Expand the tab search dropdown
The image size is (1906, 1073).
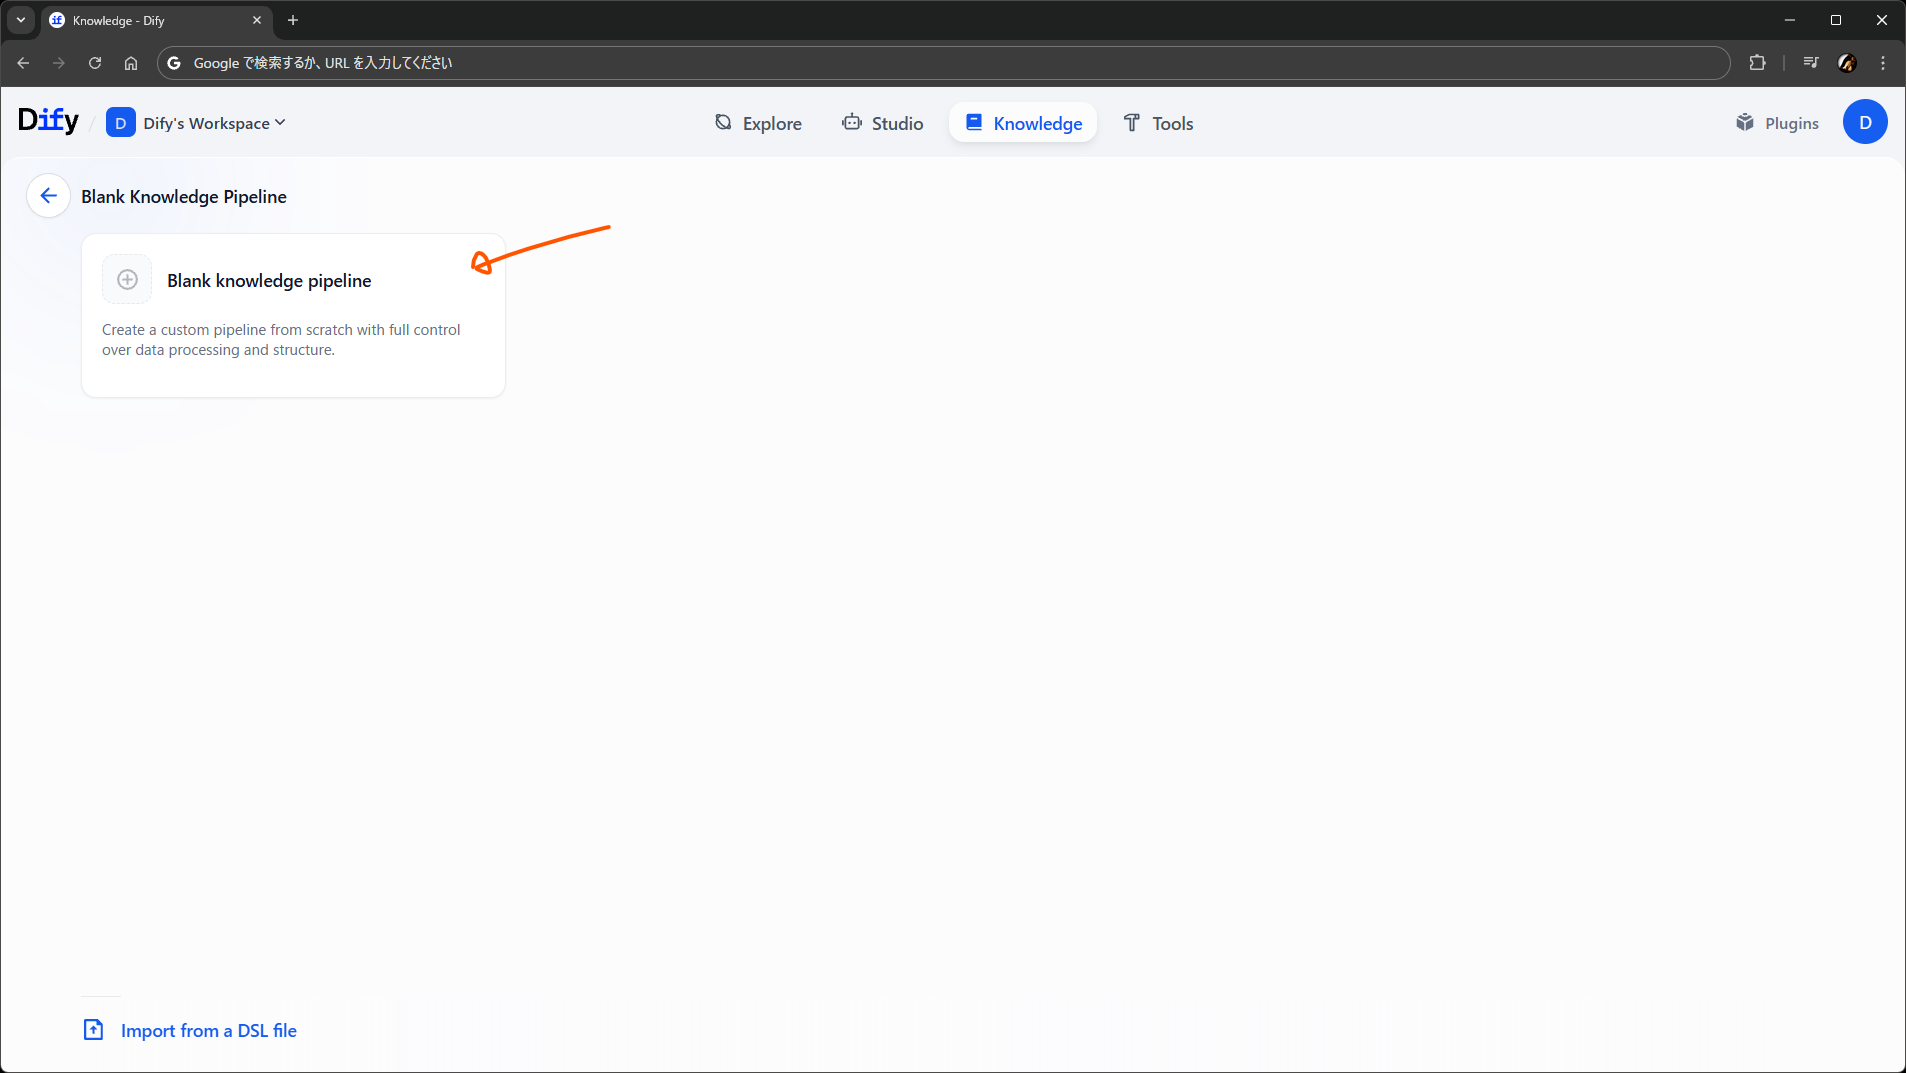21,20
